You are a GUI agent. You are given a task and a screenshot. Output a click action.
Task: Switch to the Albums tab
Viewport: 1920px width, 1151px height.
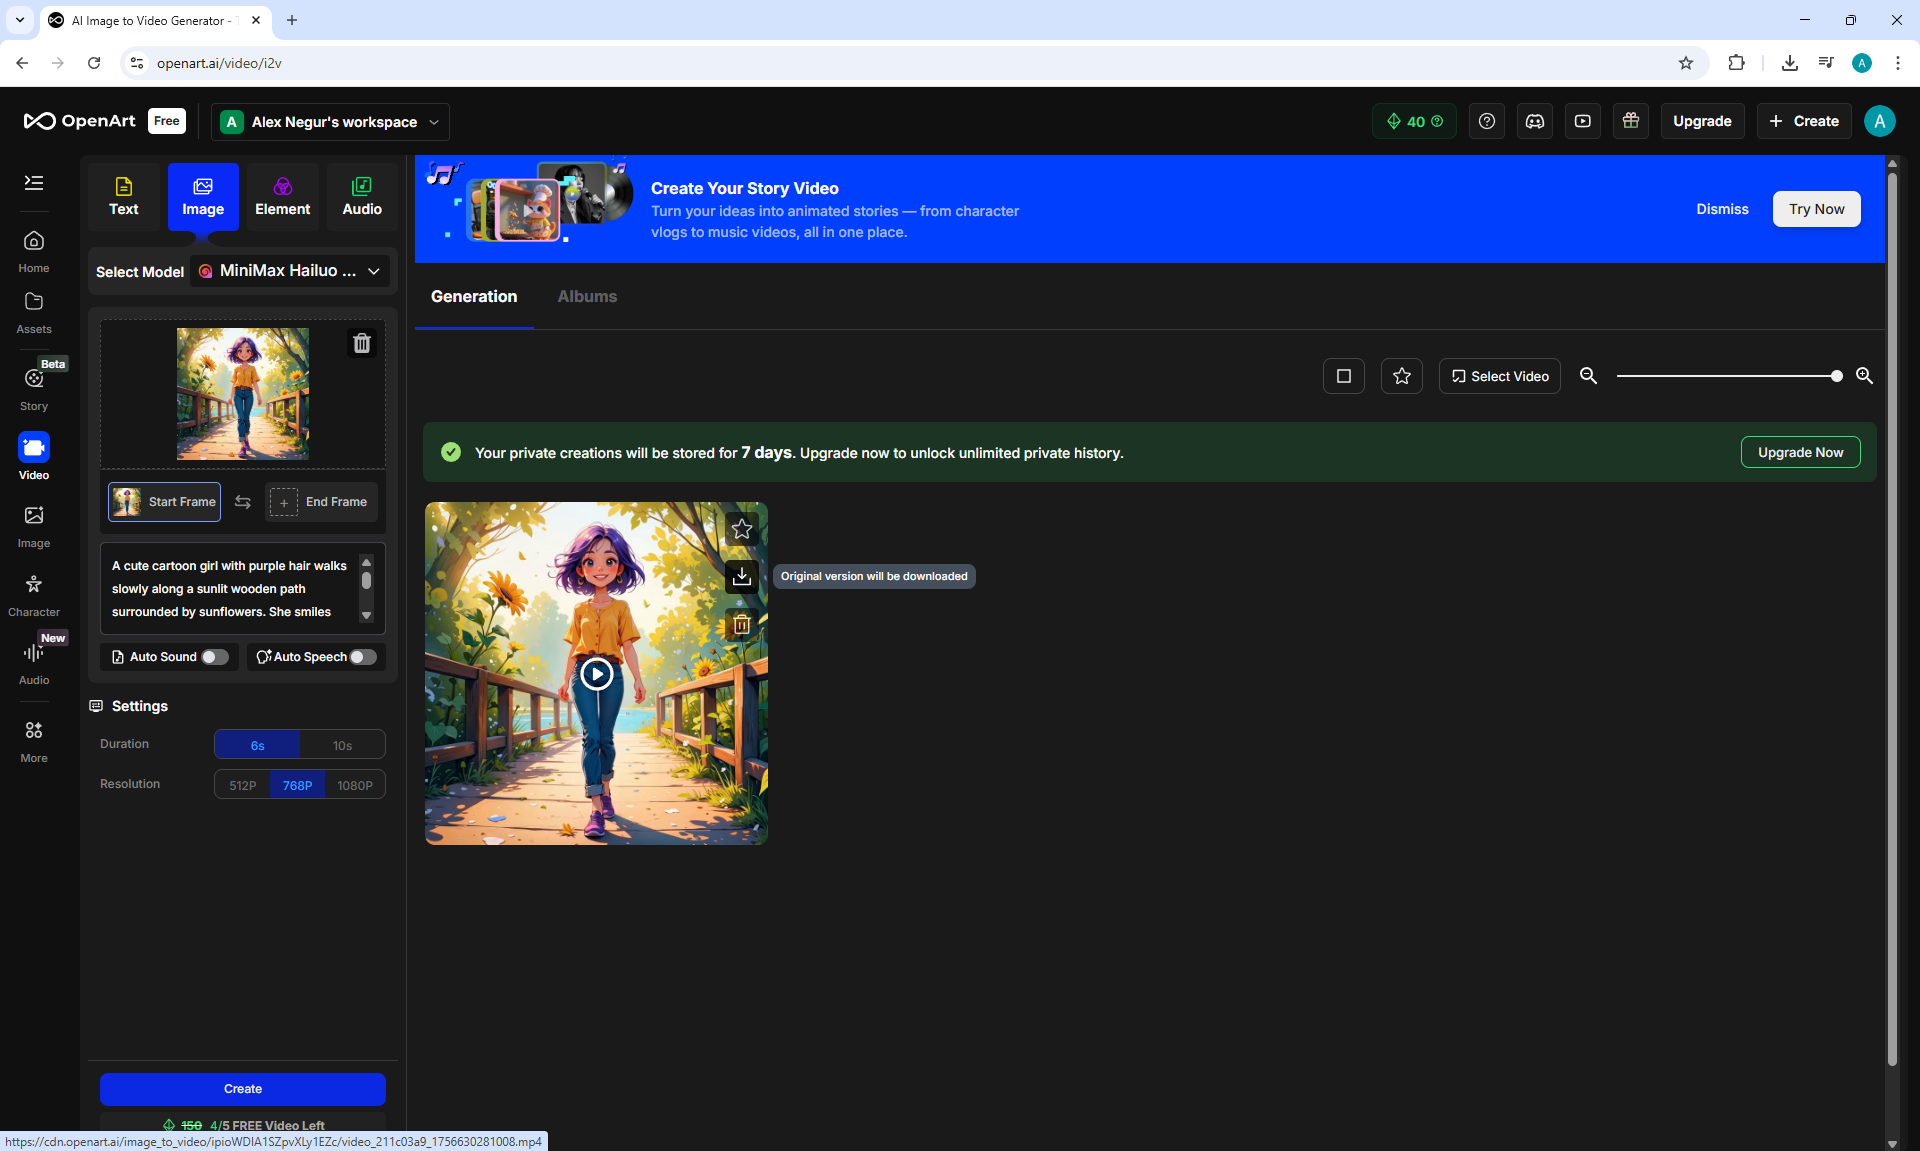[x=587, y=296]
